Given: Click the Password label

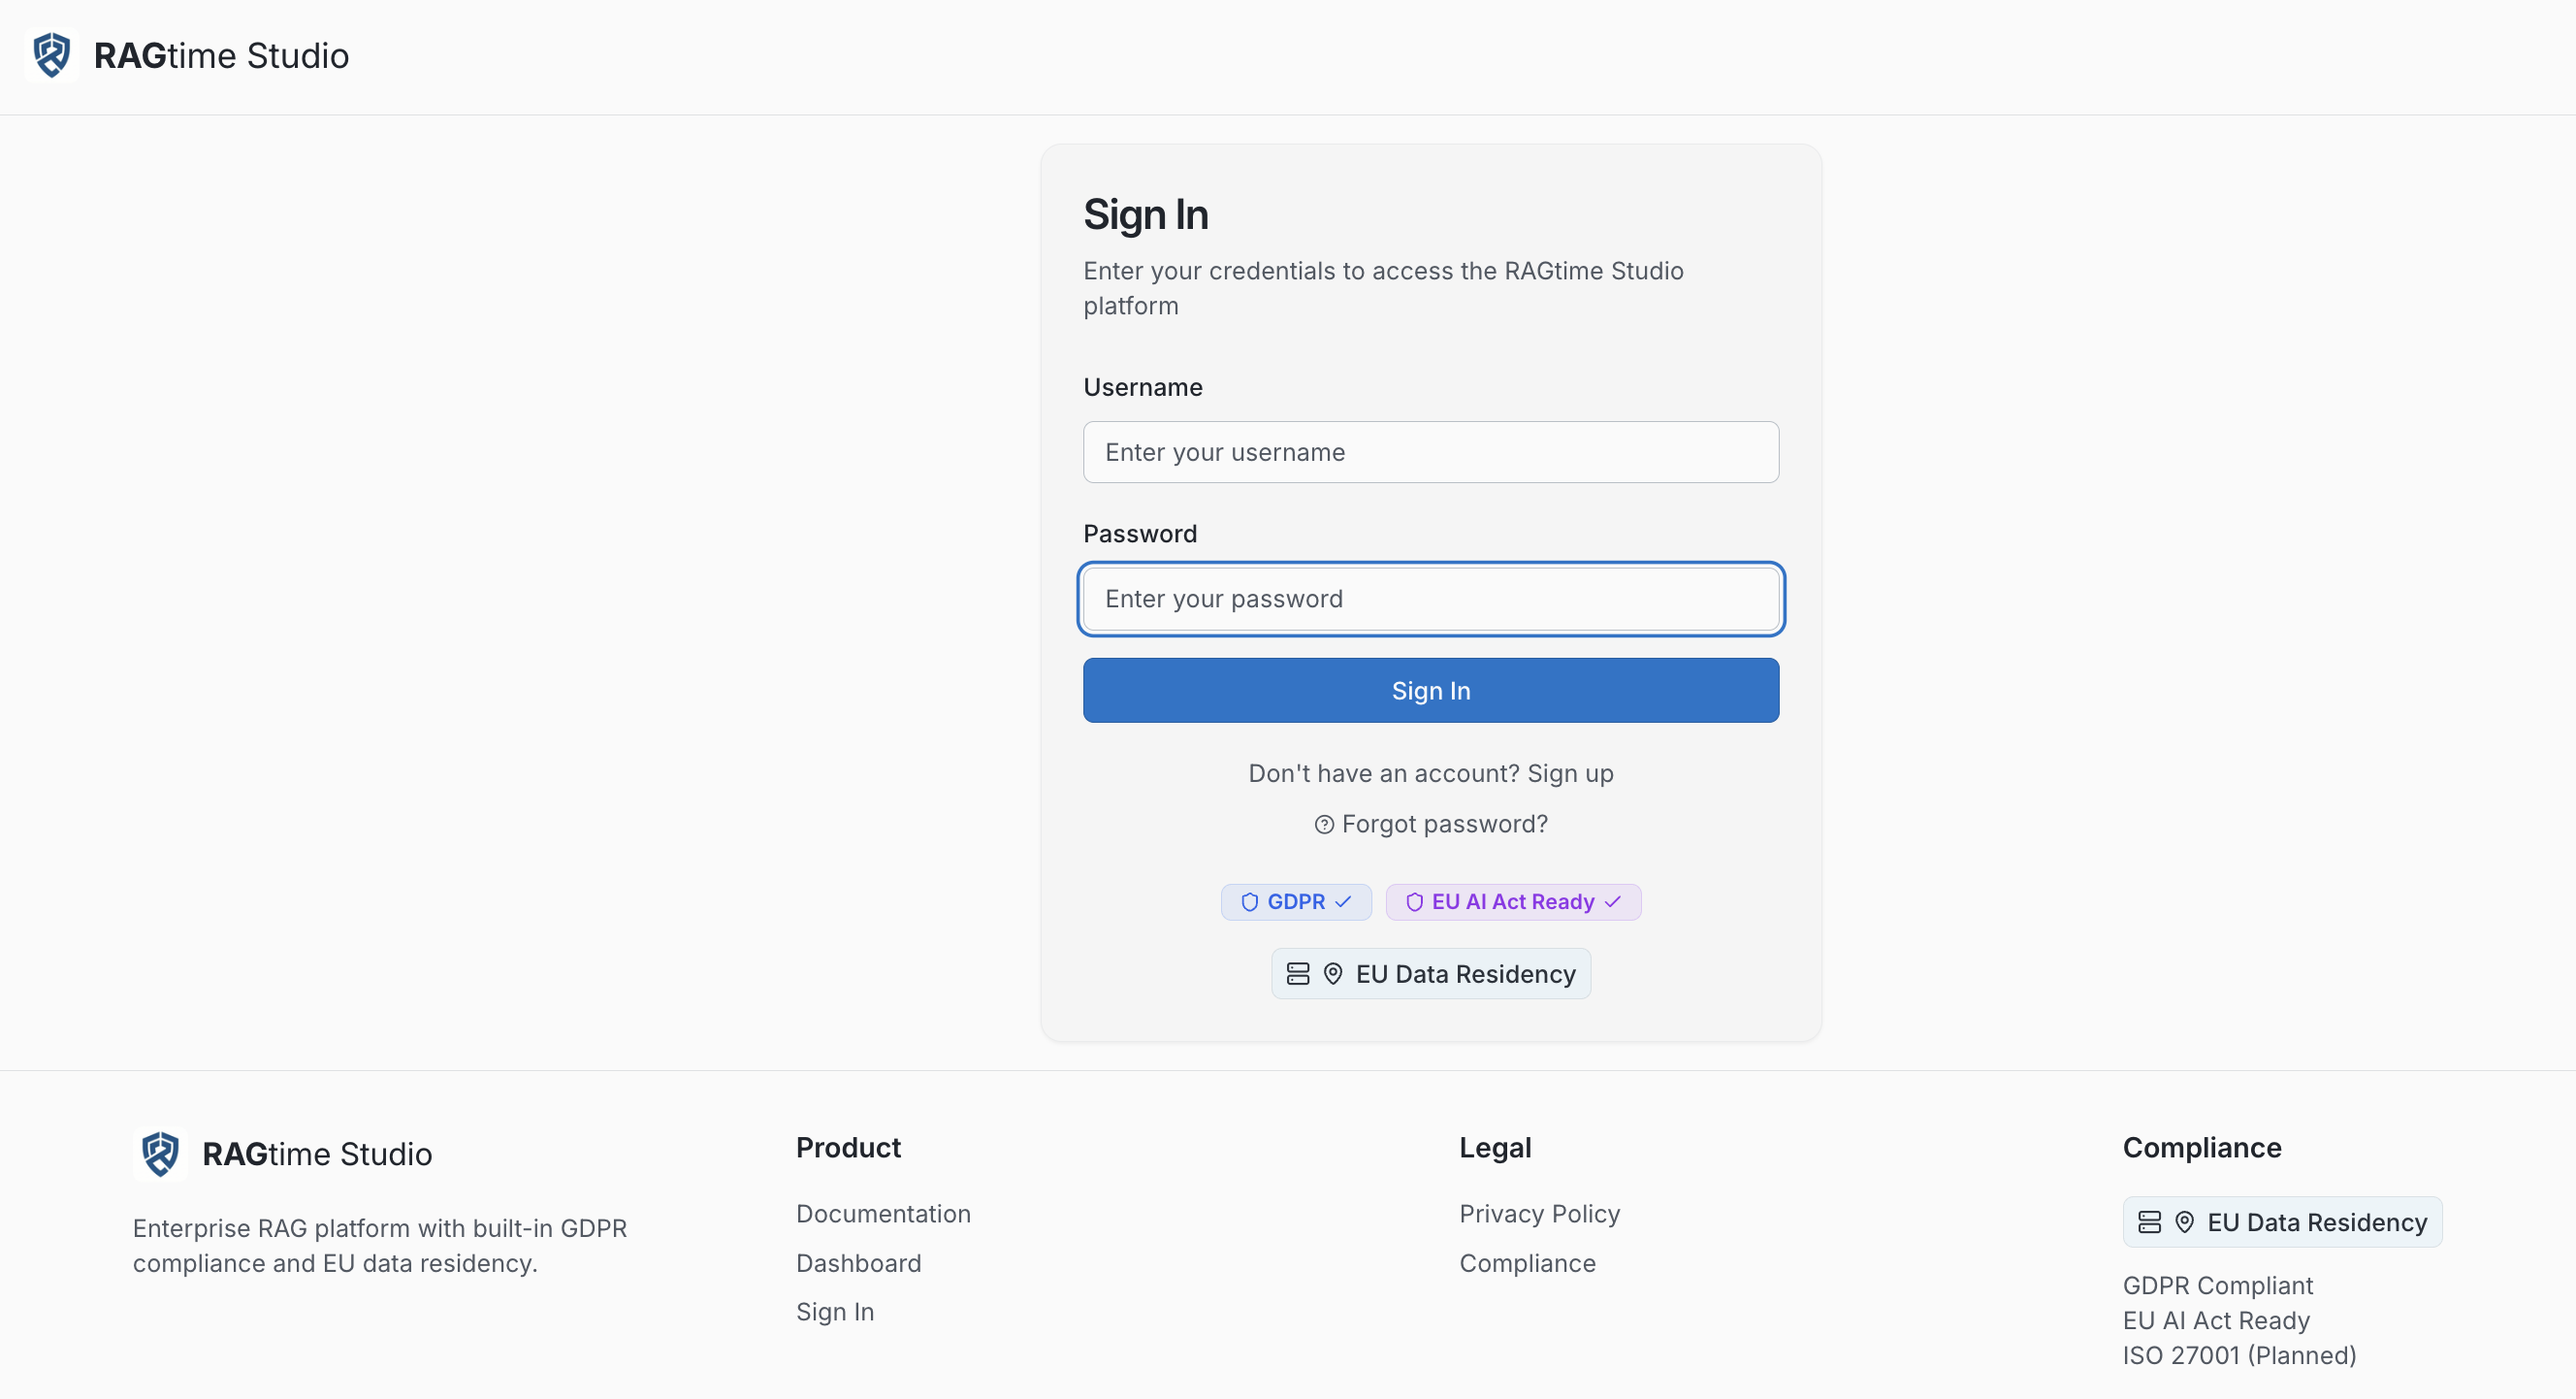Looking at the screenshot, I should click(x=1140, y=534).
